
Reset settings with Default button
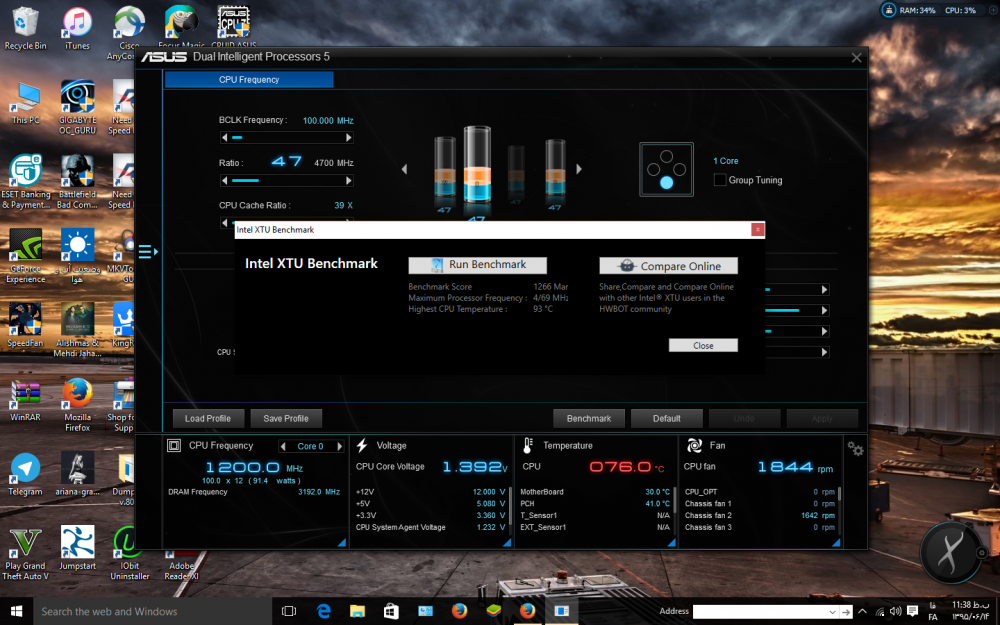coord(666,418)
